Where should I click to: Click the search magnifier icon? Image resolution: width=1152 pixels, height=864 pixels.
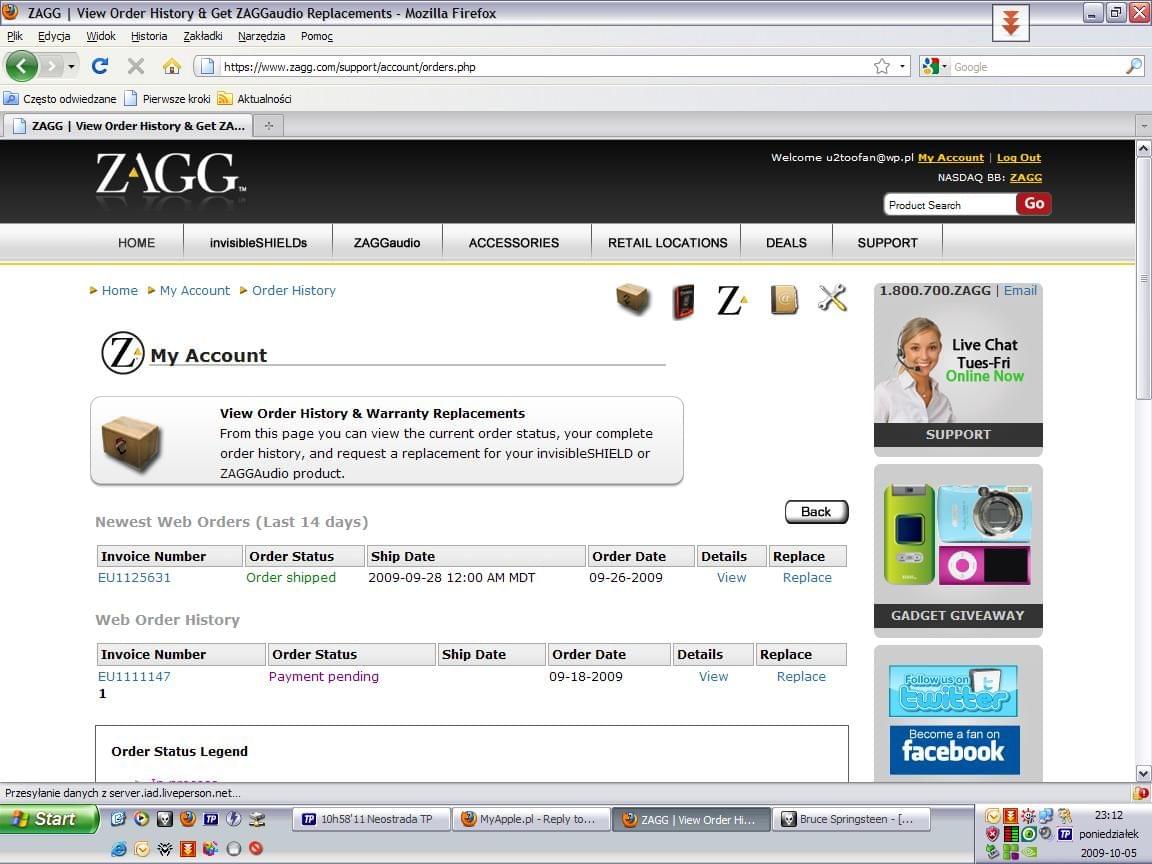[x=1134, y=66]
